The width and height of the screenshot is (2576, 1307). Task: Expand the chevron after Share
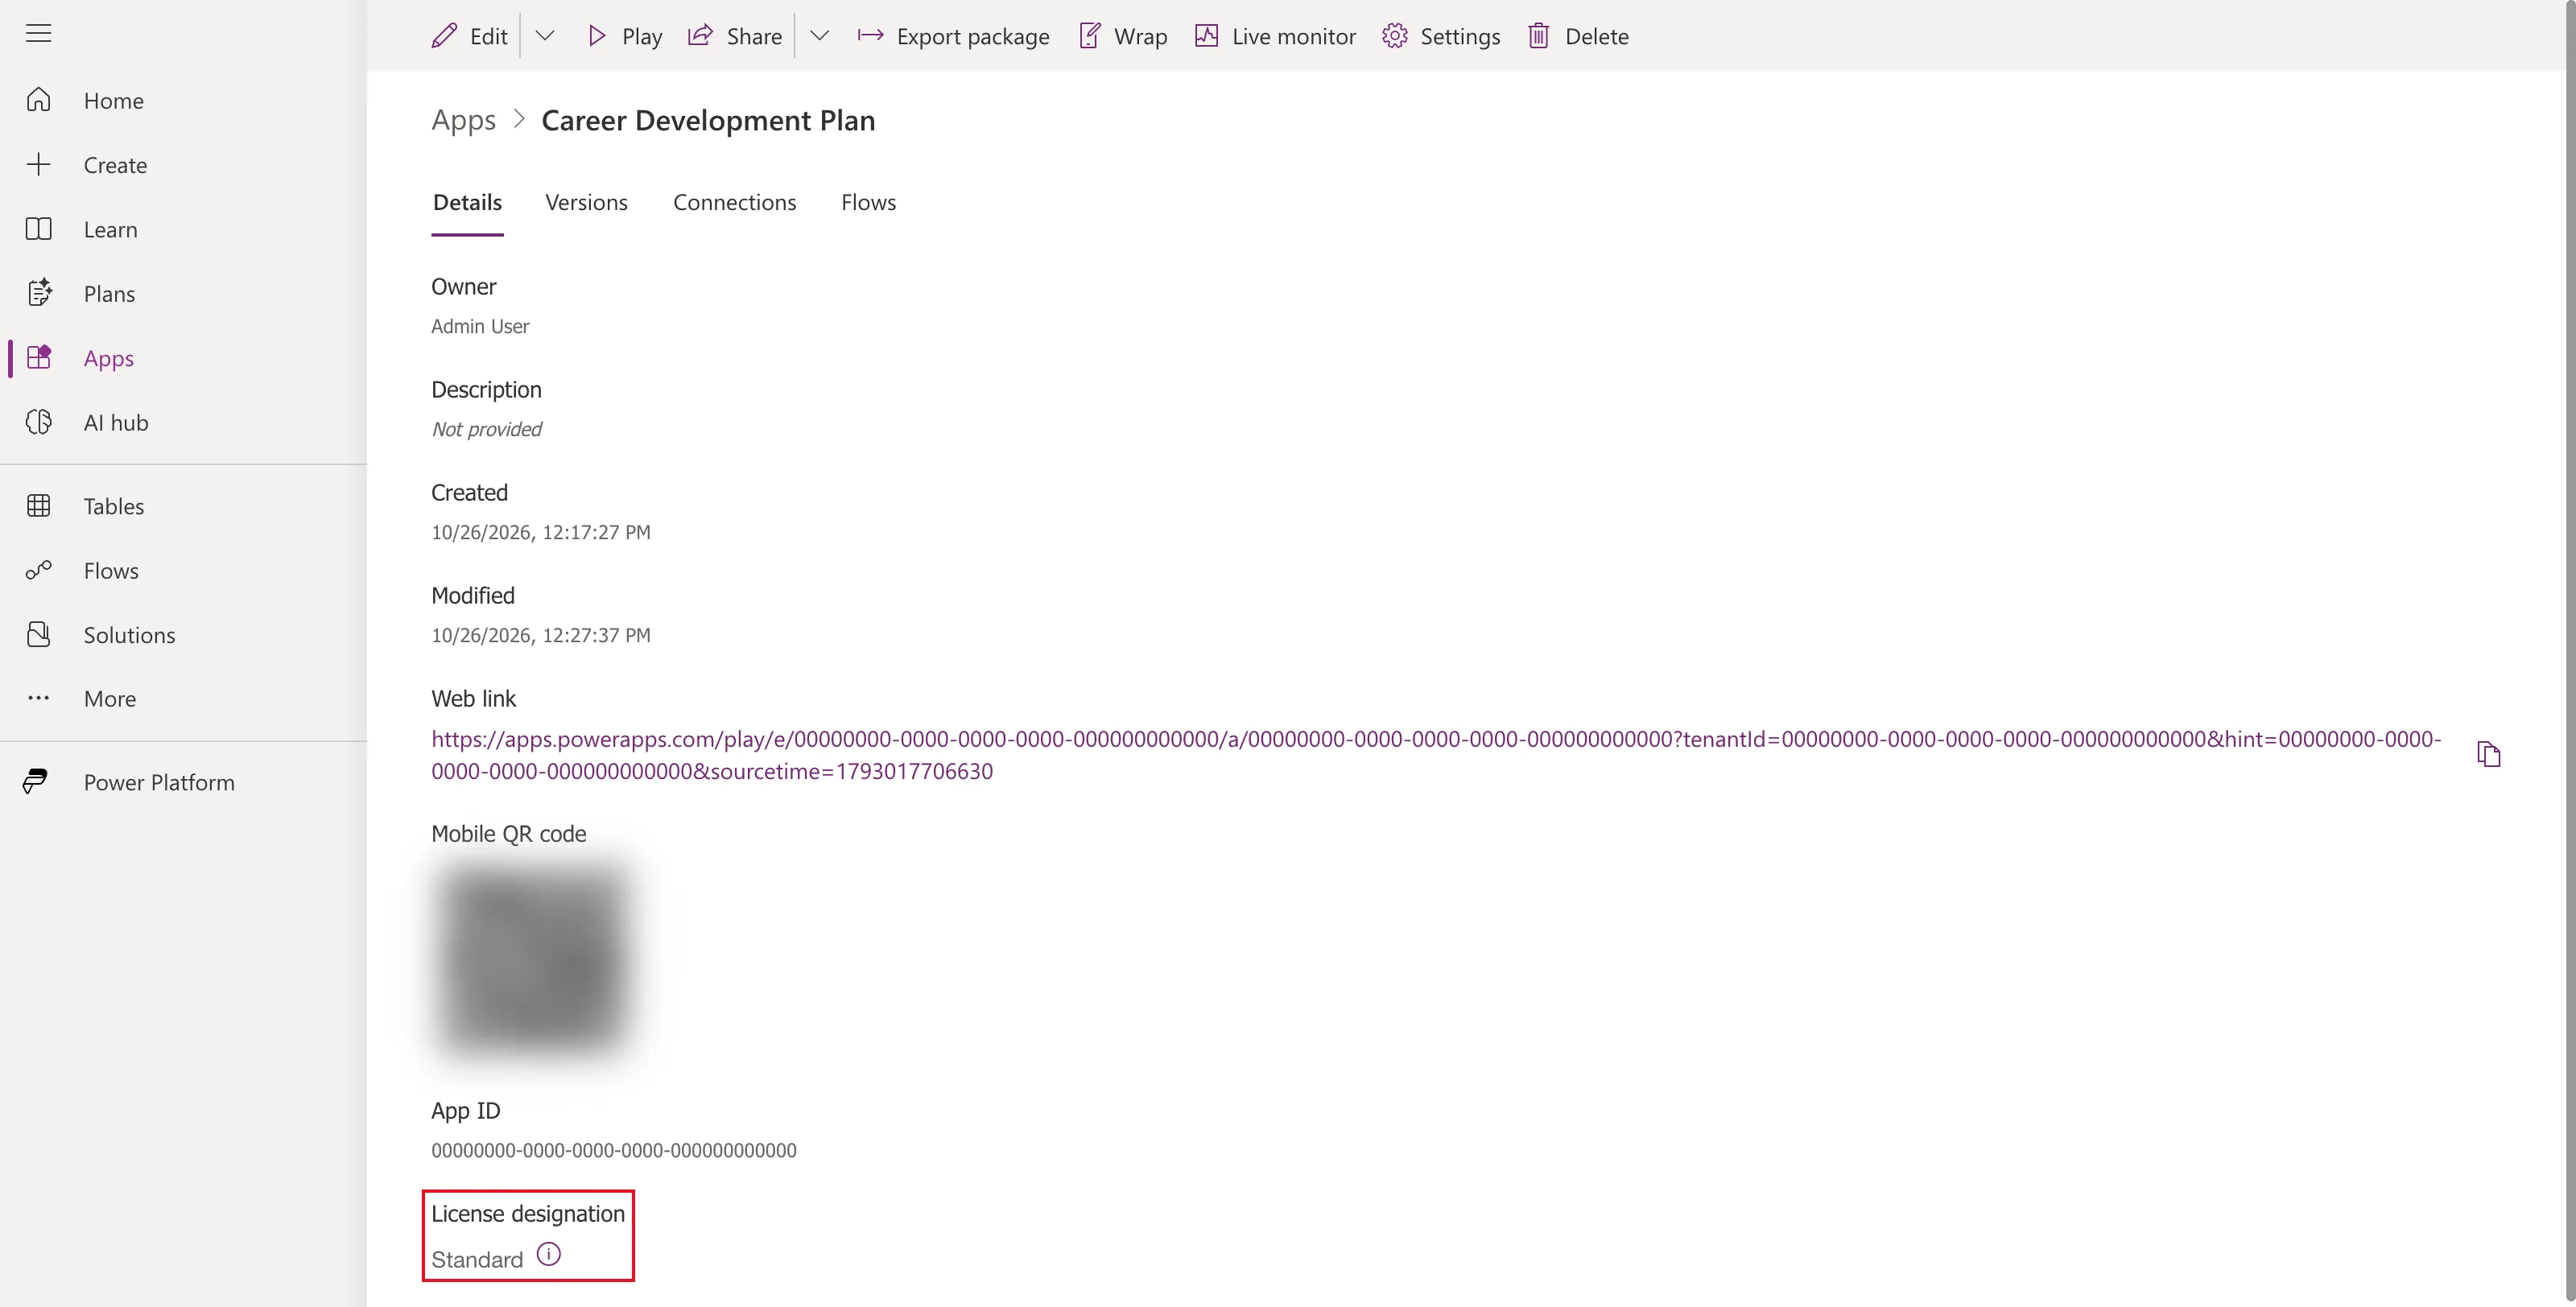tap(819, 36)
